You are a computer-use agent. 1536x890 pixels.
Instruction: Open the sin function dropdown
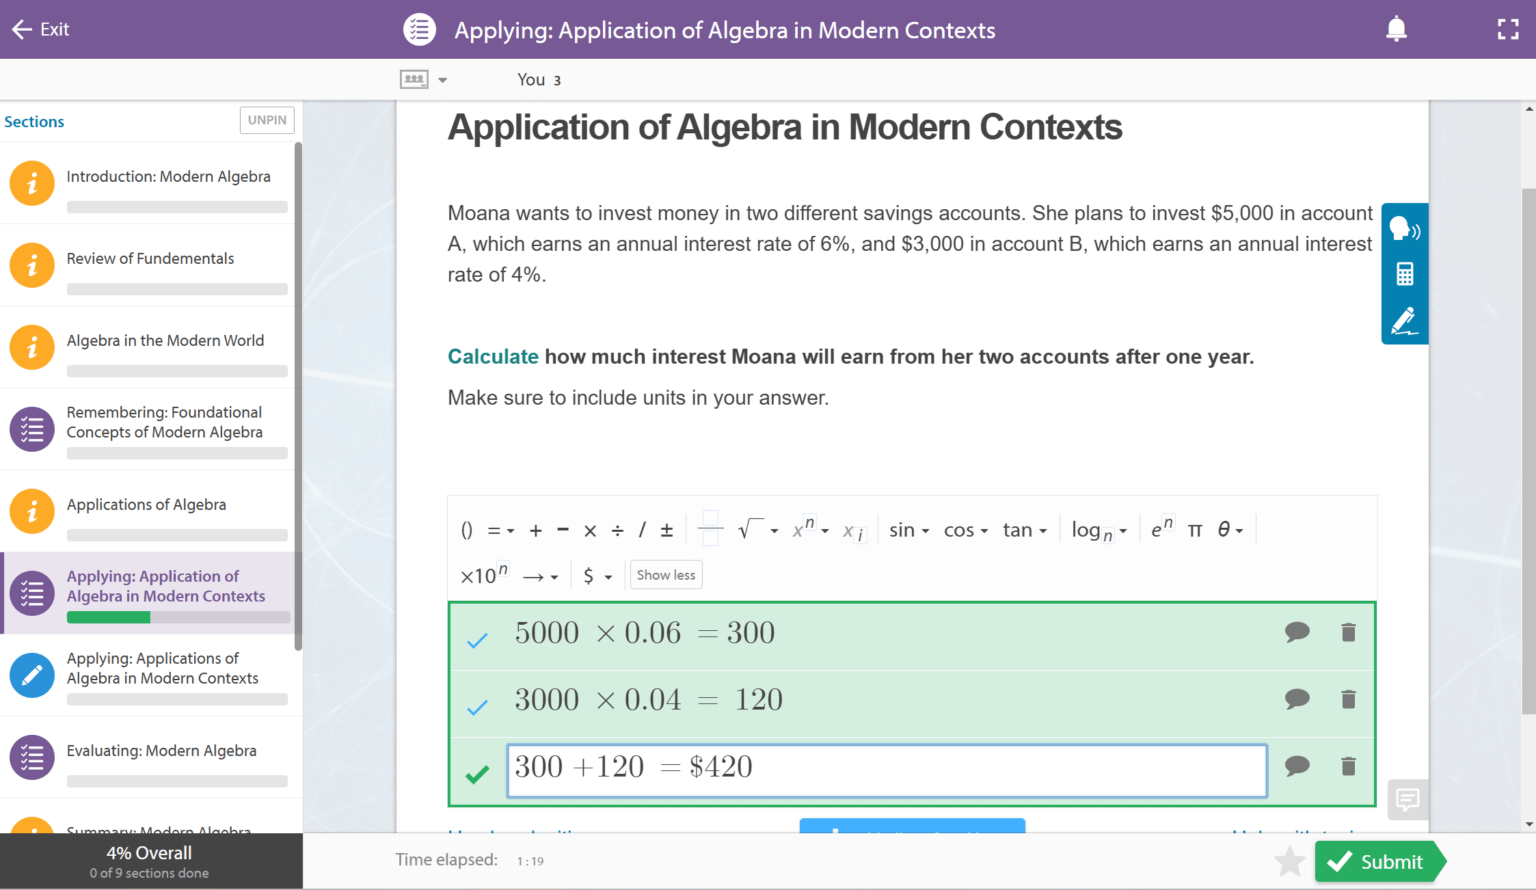click(907, 529)
